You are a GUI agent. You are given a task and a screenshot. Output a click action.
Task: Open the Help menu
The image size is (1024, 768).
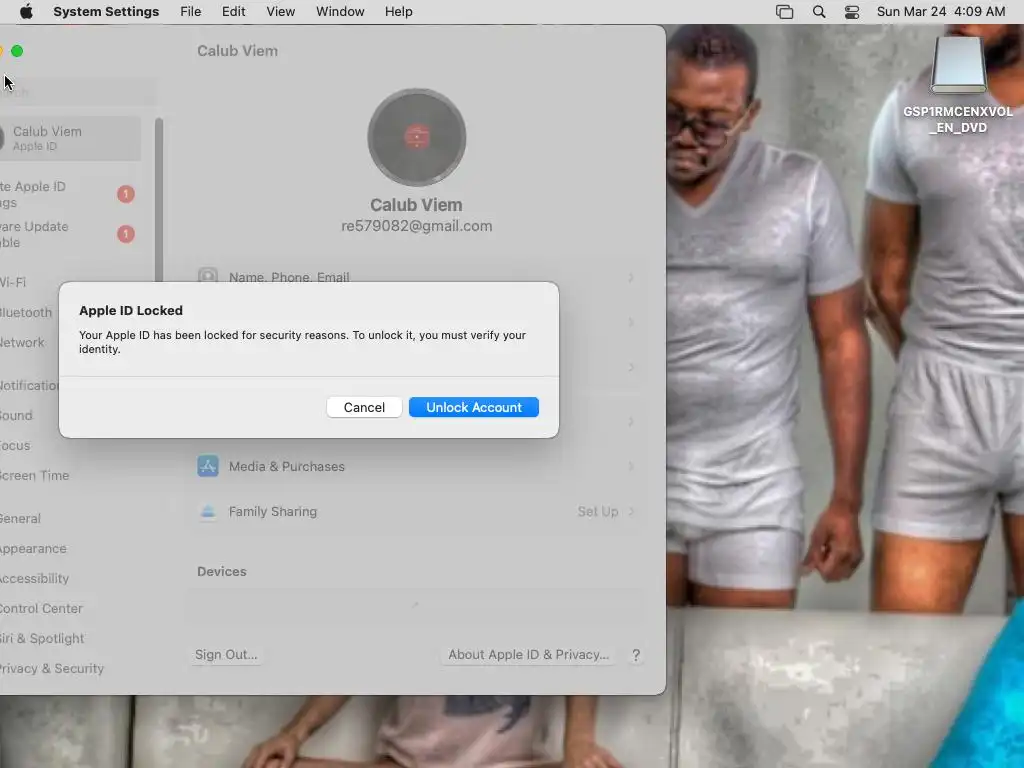(x=398, y=12)
